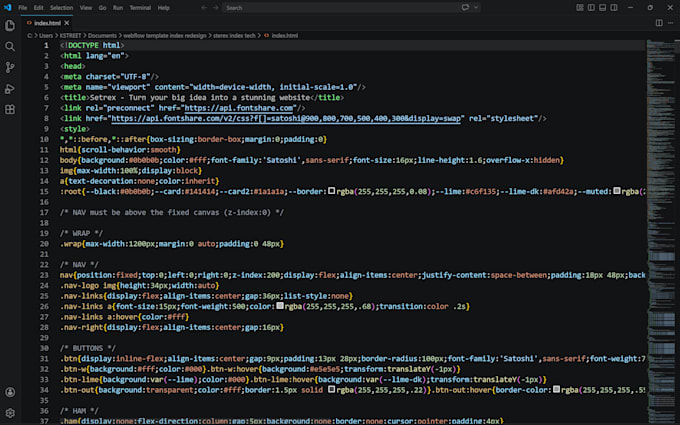Toggle the secondary side bar

click(x=614, y=7)
